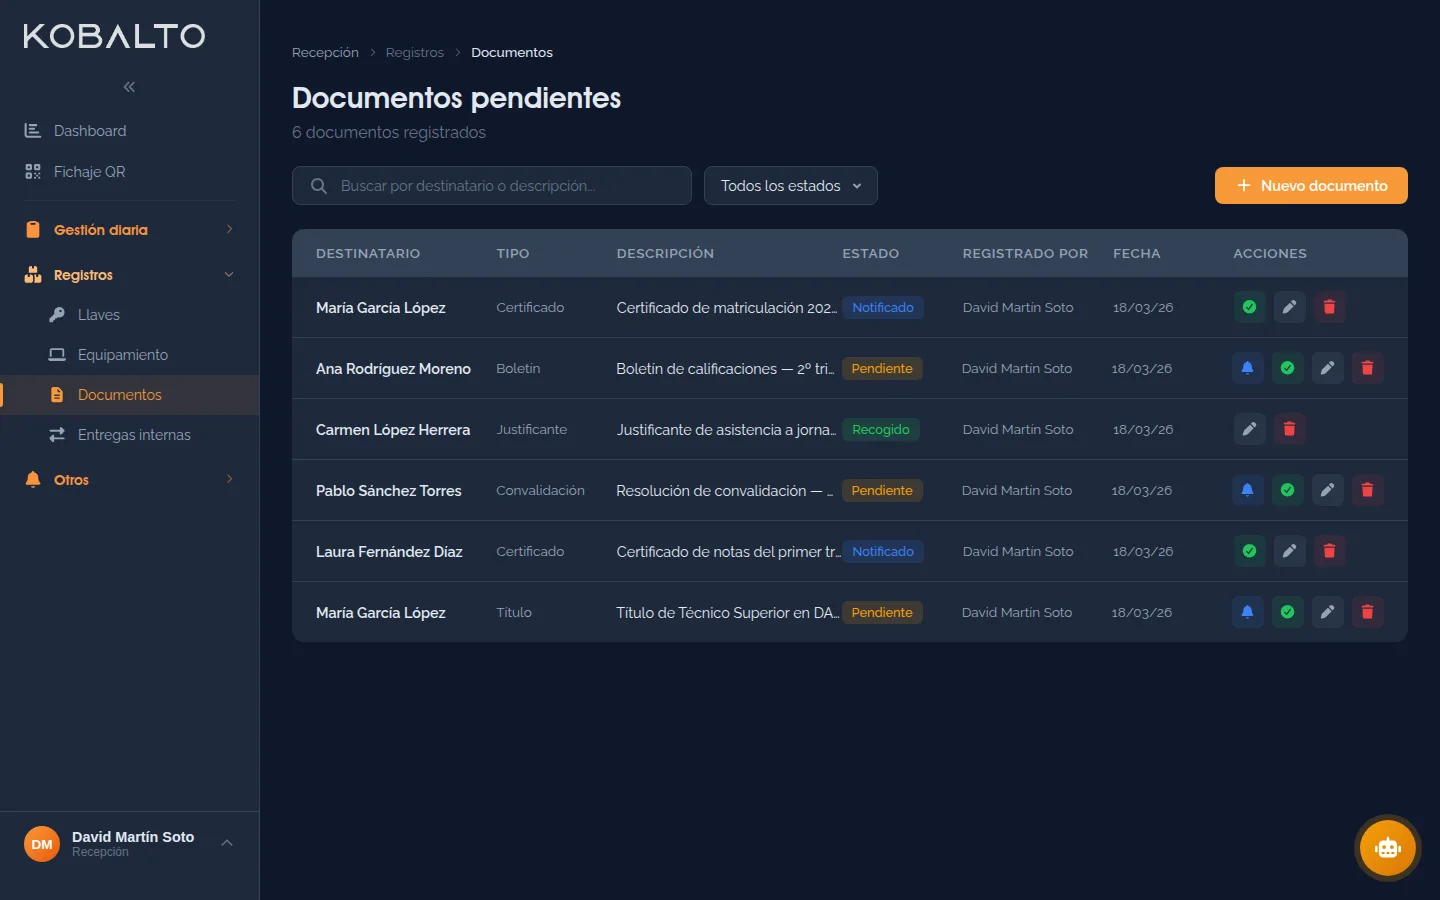Click the Notificado badge for Certificado de matriculación
This screenshot has height=900, width=1440.
(883, 308)
